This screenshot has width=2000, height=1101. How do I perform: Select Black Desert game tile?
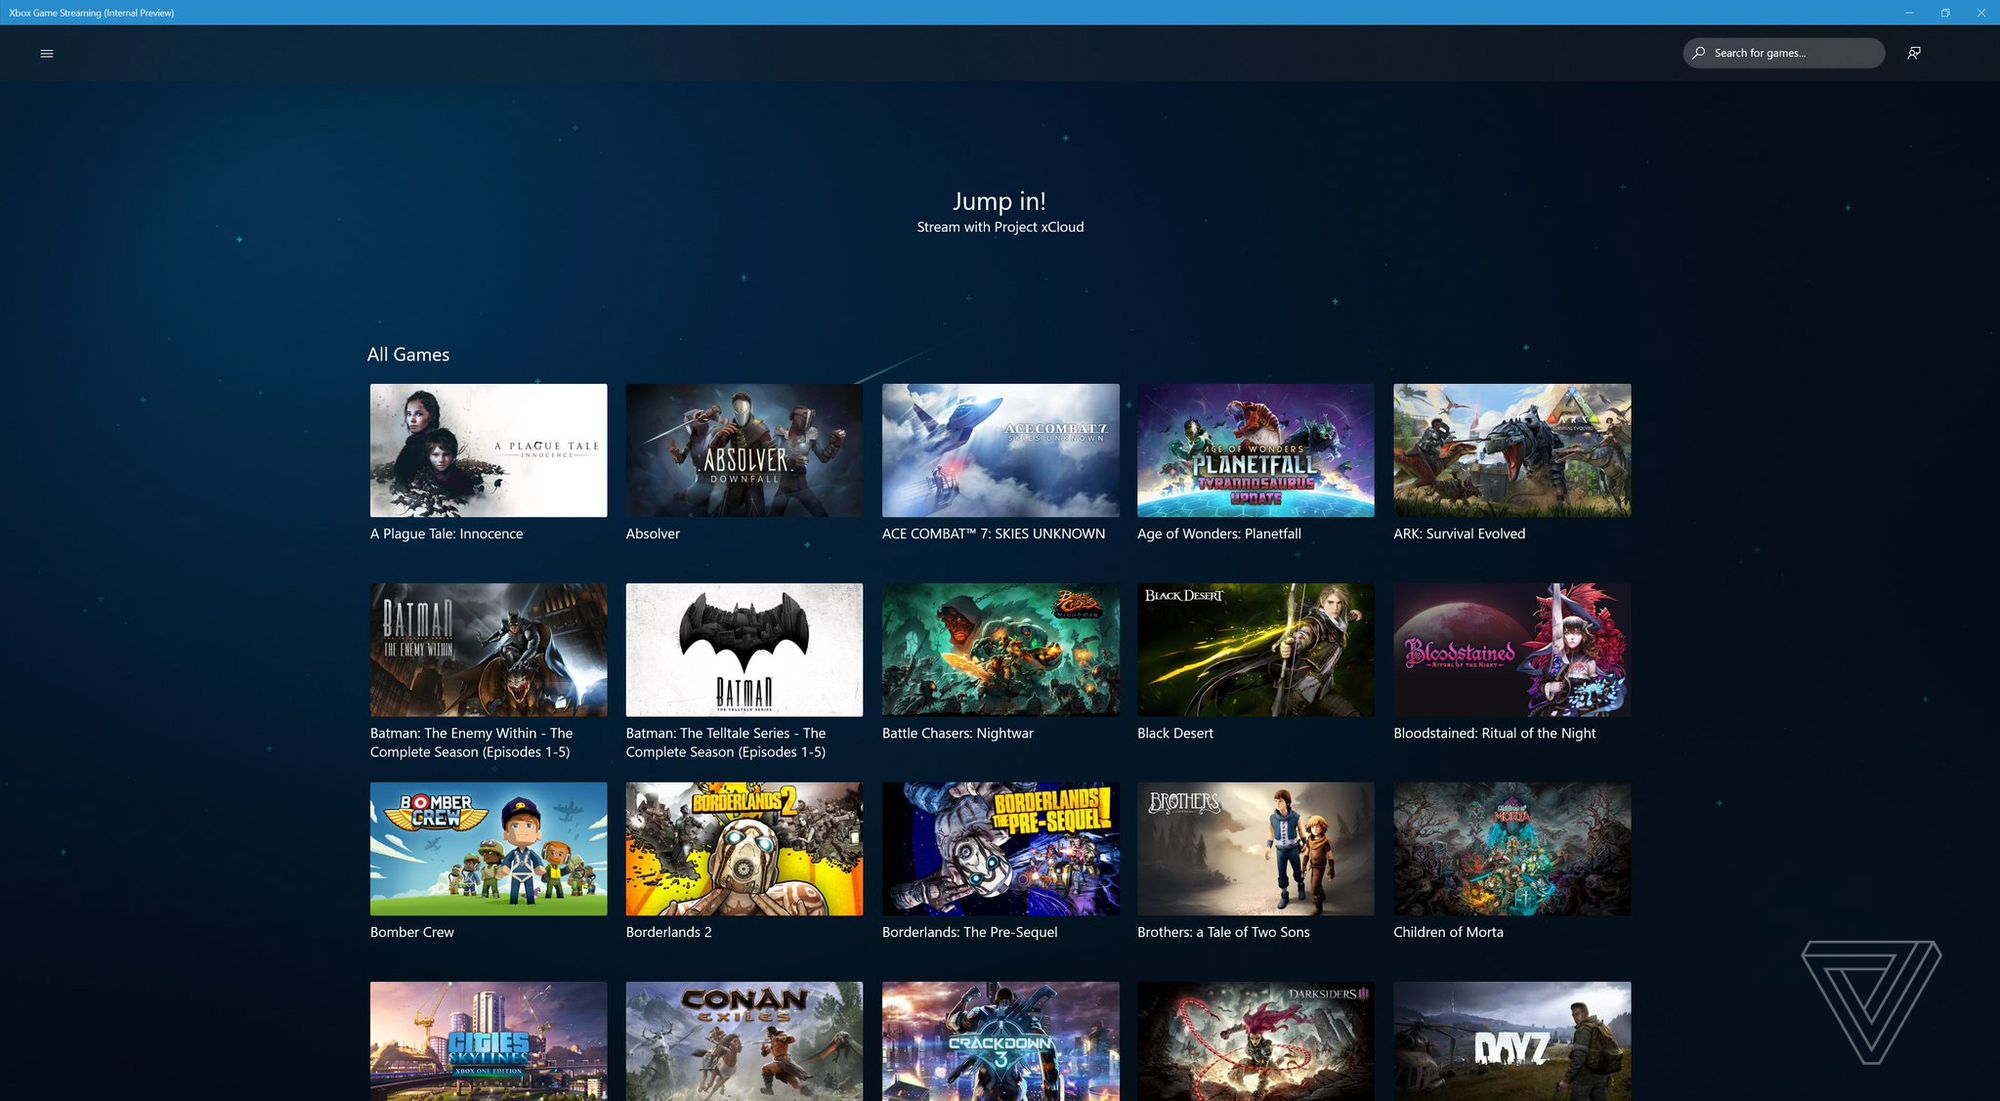[x=1256, y=649]
